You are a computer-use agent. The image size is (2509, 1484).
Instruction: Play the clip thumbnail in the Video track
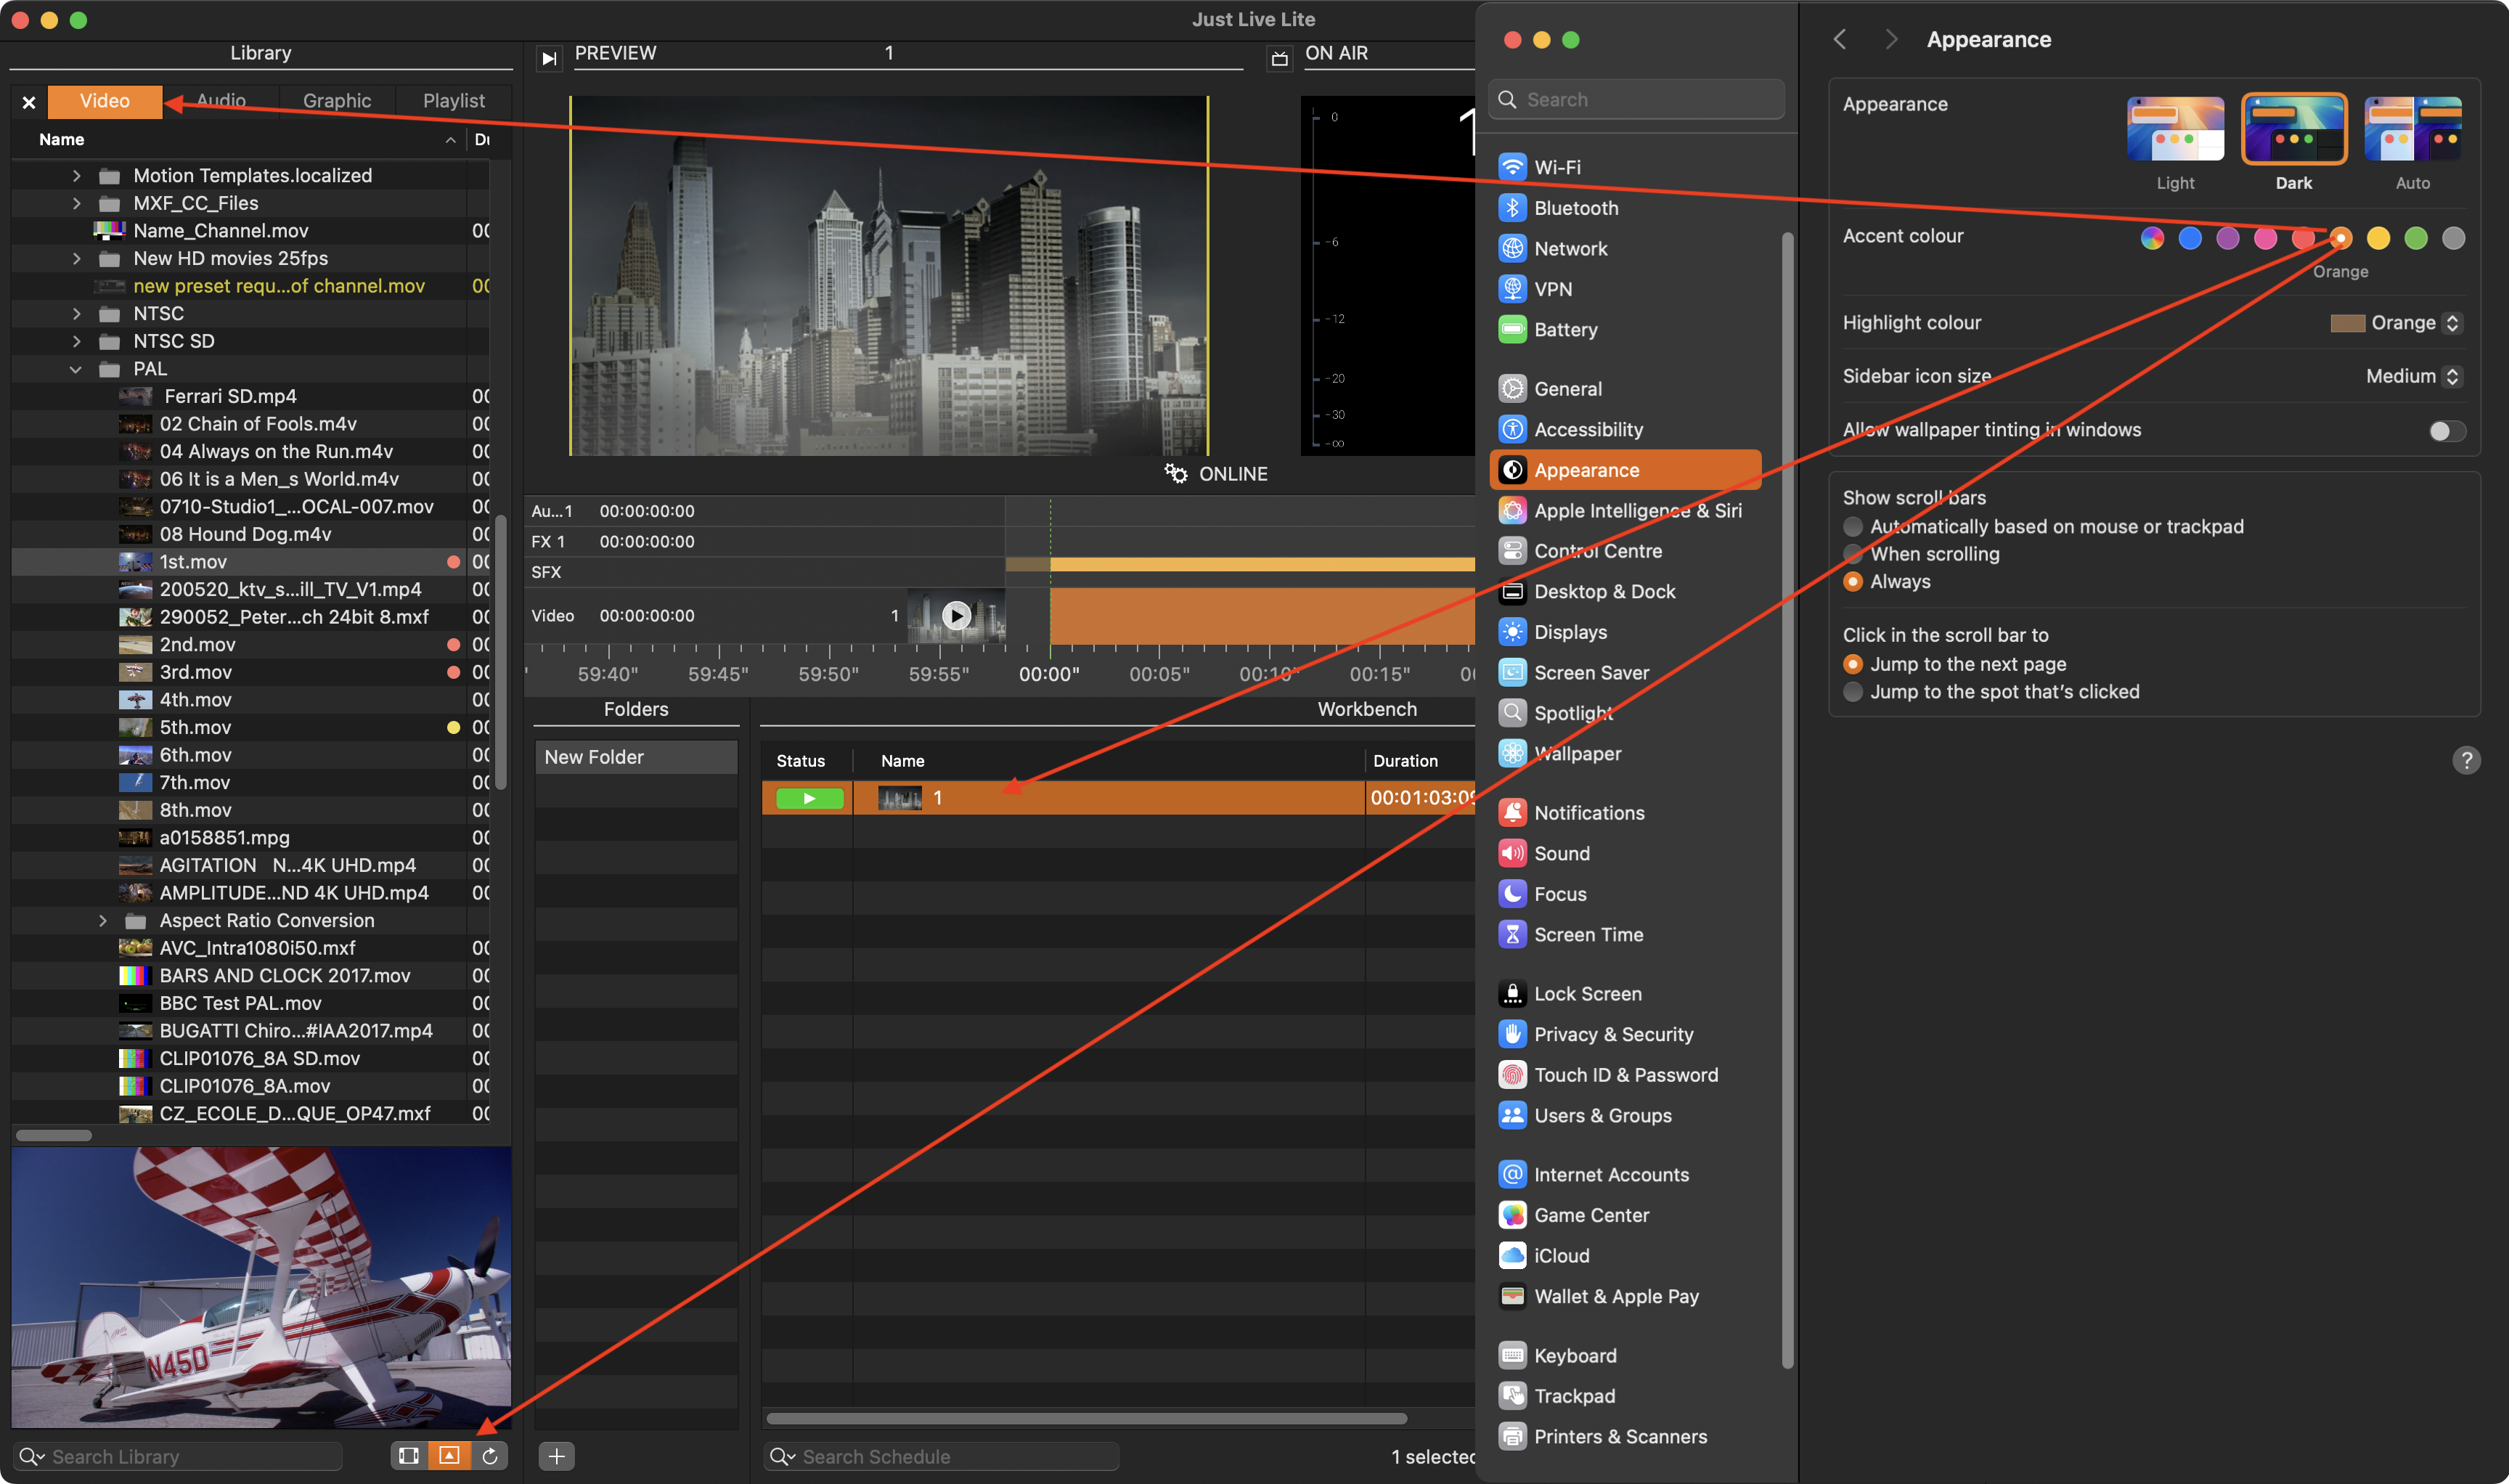[x=956, y=615]
